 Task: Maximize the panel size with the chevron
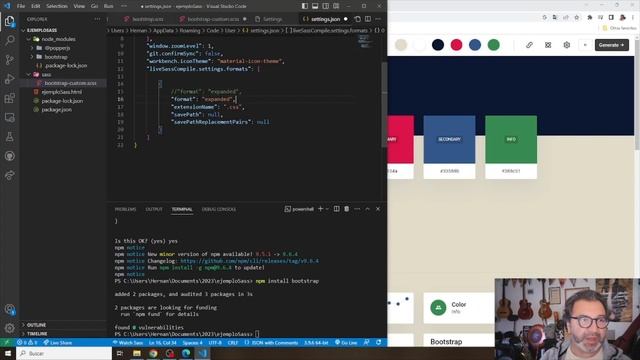(367, 209)
